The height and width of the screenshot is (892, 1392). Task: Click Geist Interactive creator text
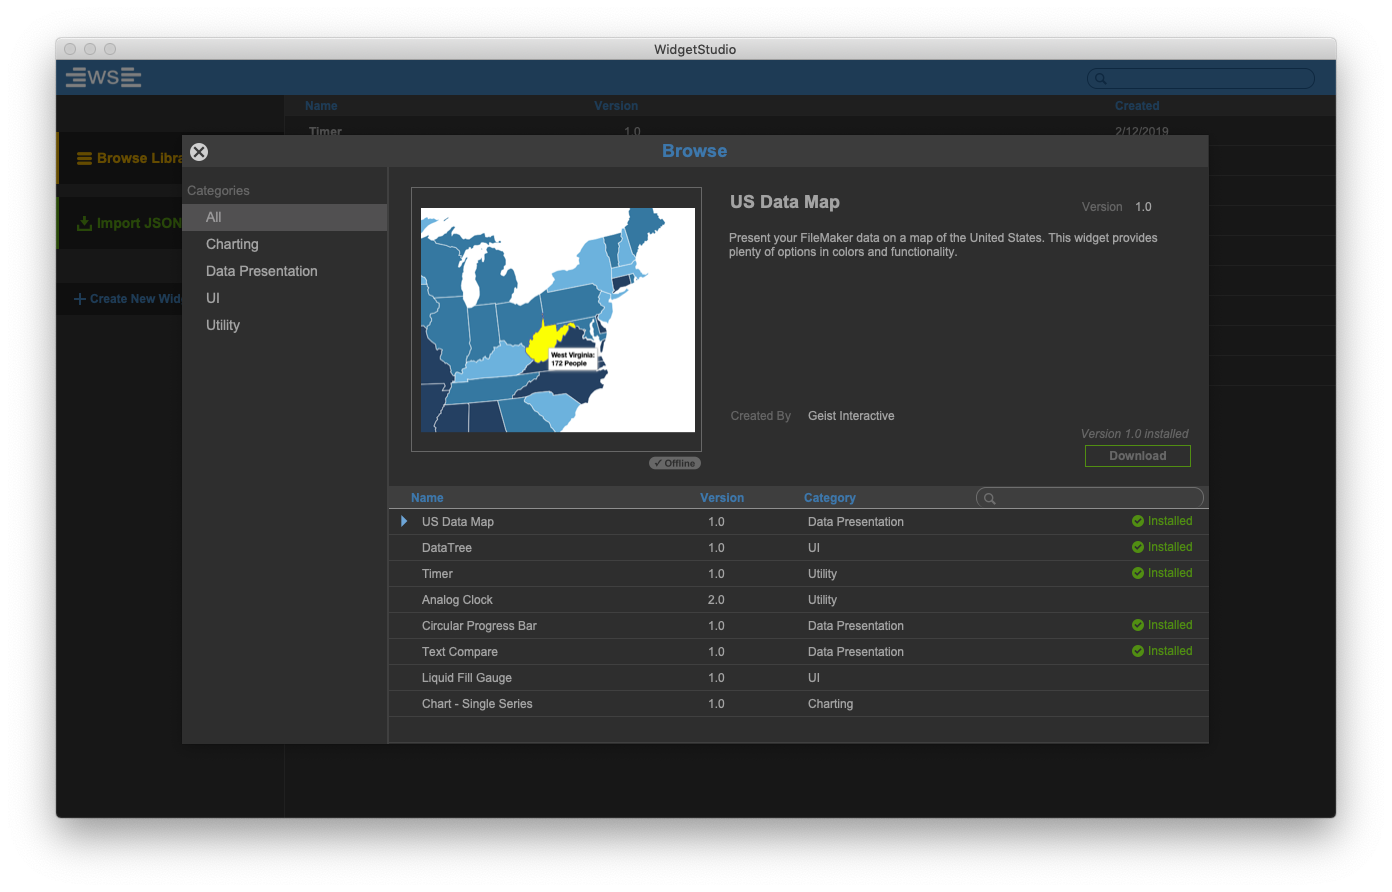(x=851, y=416)
